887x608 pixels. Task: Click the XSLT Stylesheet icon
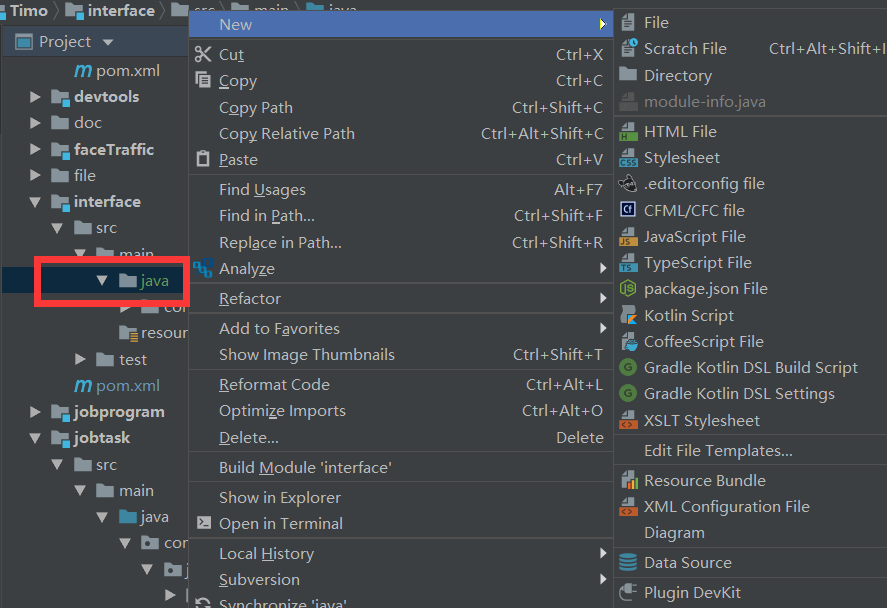pos(628,420)
